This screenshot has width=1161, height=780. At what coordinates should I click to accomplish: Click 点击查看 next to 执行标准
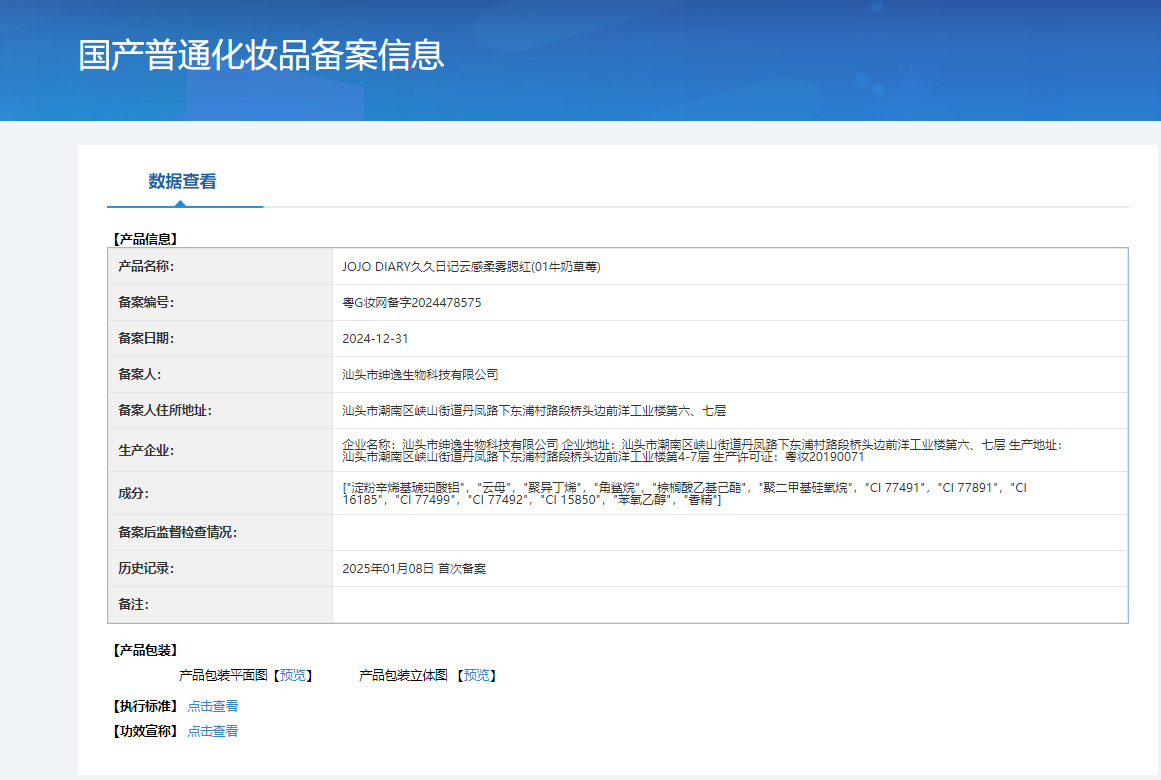tap(213, 706)
